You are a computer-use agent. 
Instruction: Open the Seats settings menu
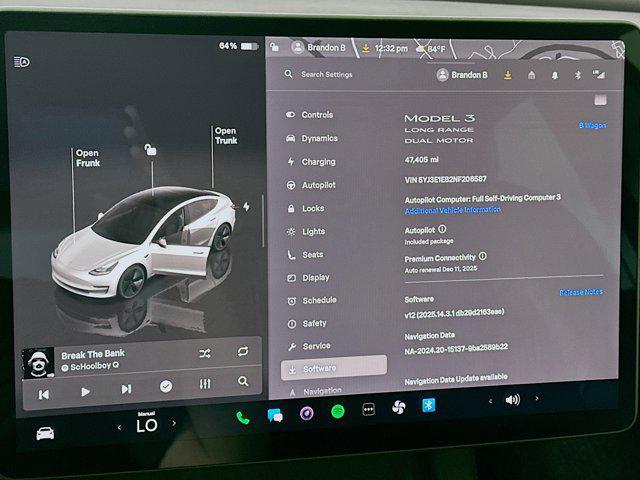(305, 255)
